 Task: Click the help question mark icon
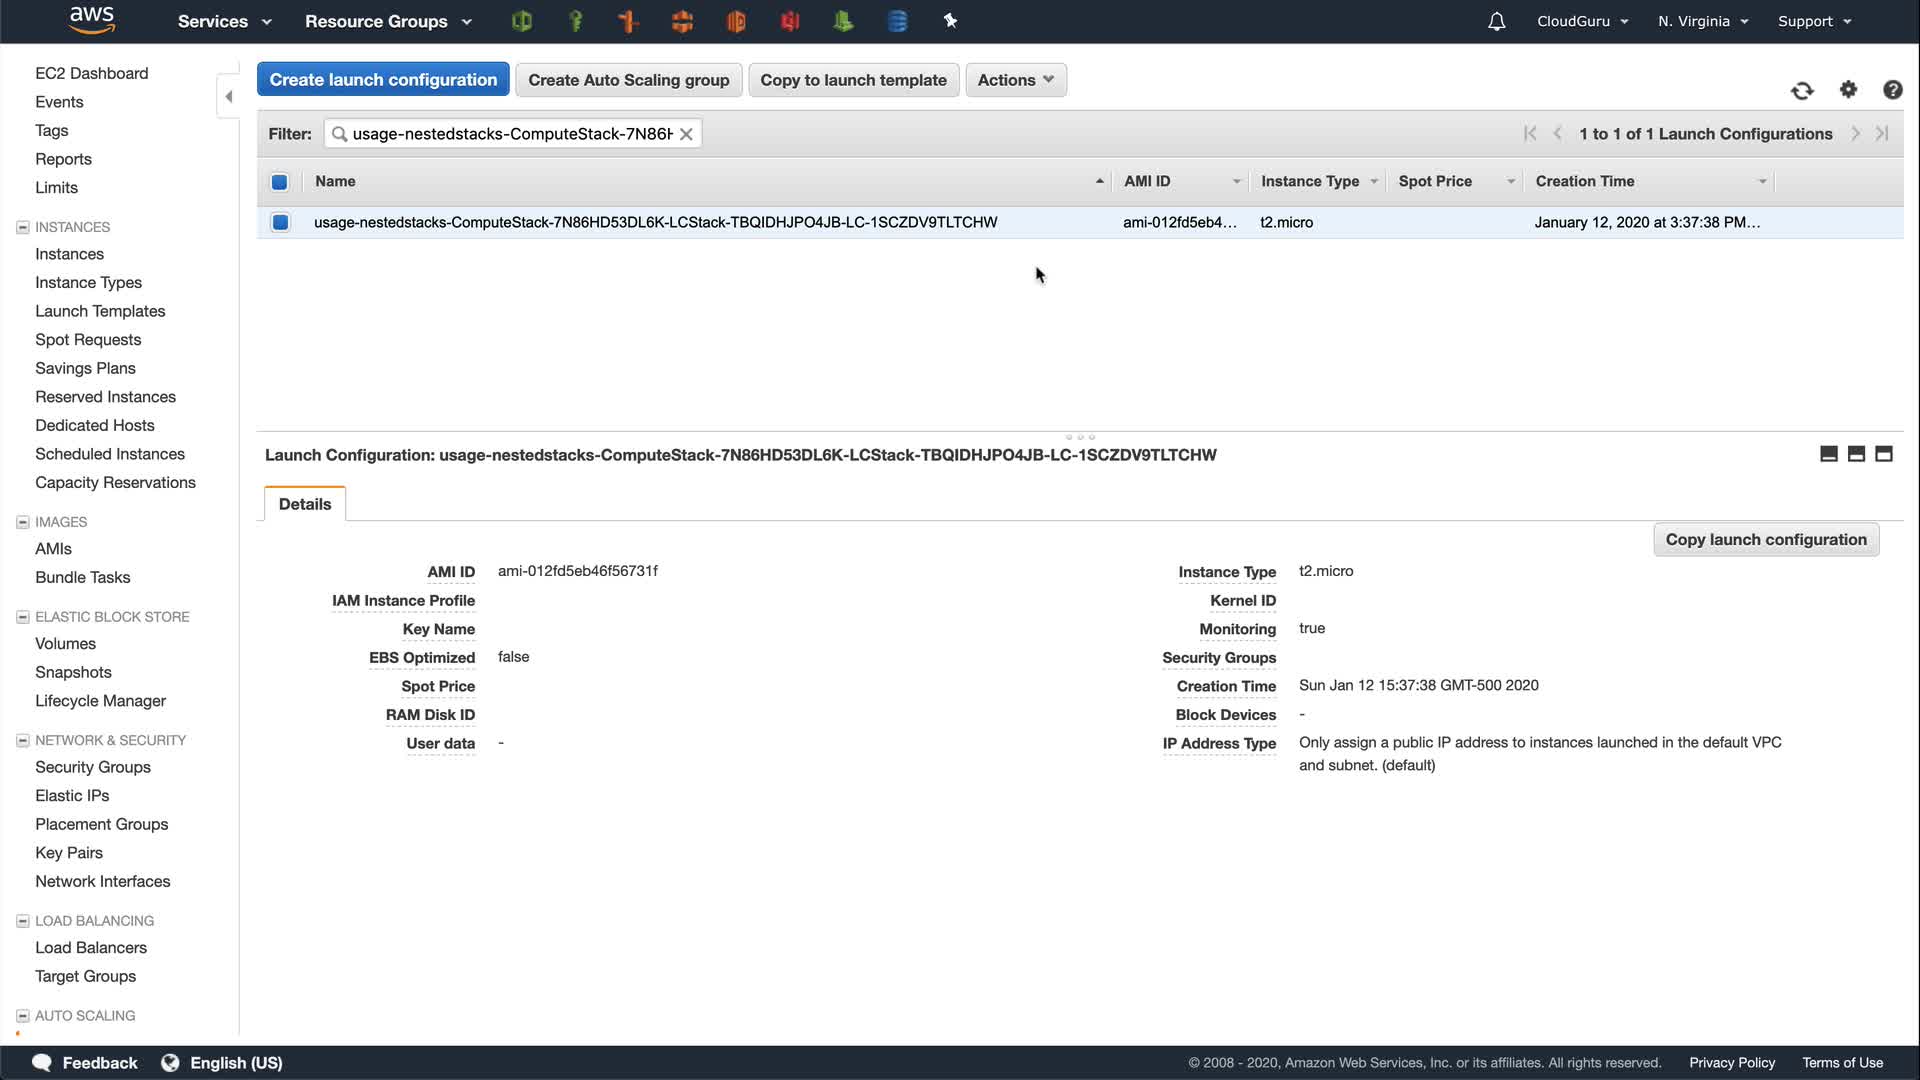click(x=1892, y=90)
